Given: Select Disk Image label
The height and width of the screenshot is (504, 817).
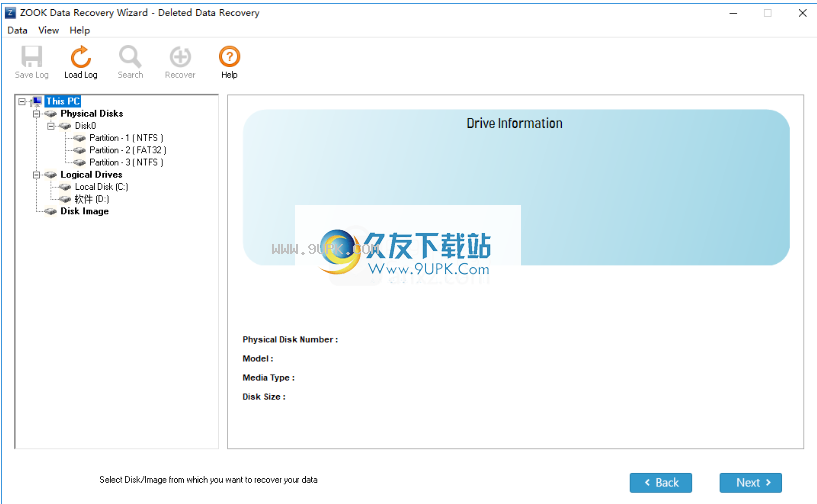Looking at the screenshot, I should 84,211.
